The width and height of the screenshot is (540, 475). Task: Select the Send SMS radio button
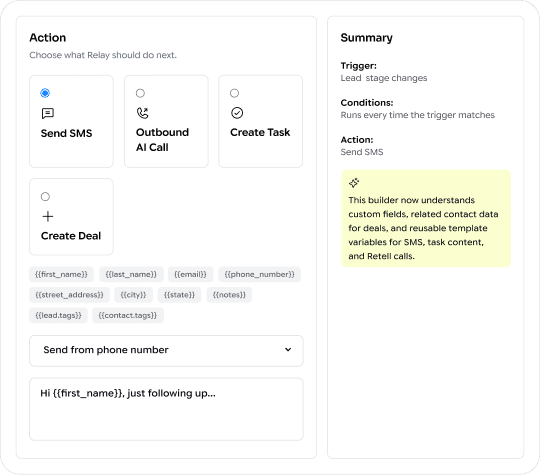[x=45, y=93]
